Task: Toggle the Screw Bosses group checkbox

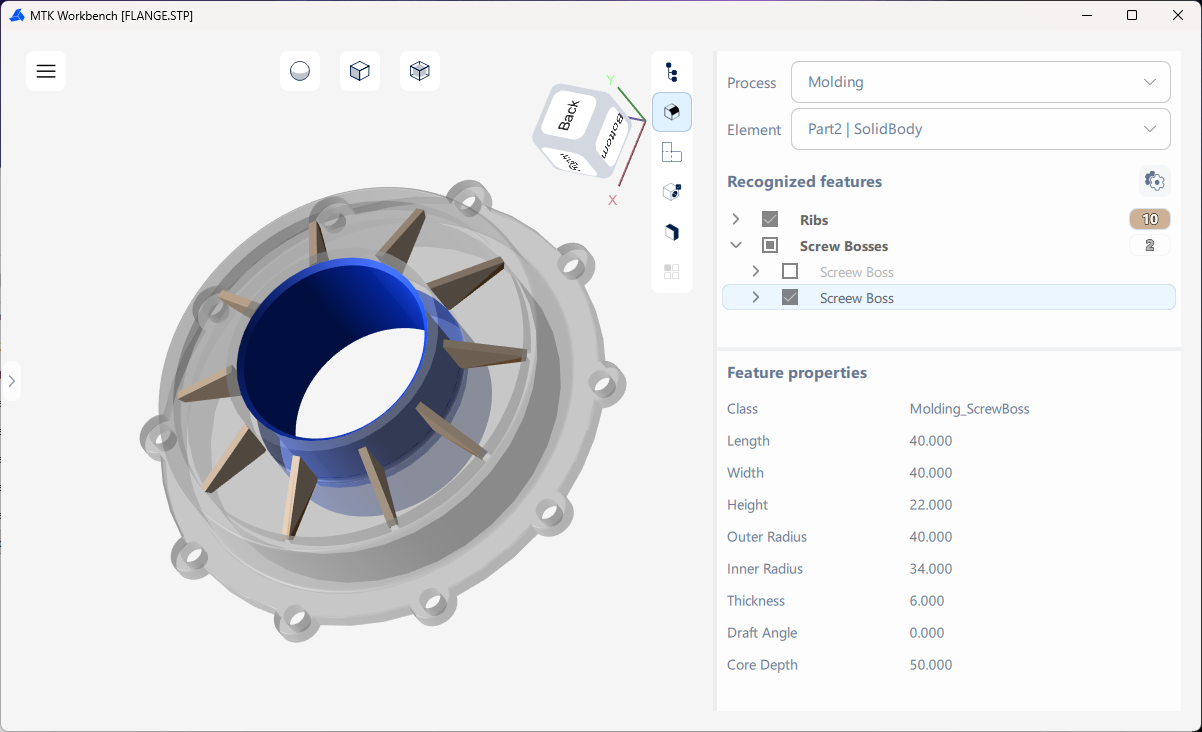Action: point(770,245)
